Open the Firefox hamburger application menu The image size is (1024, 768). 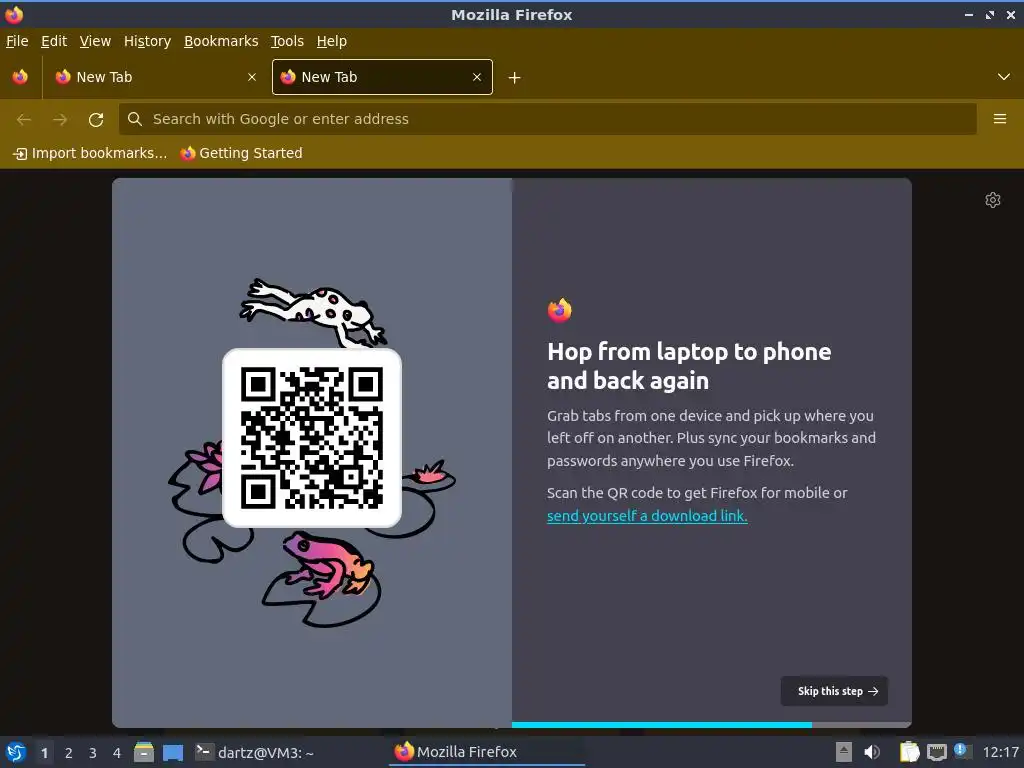[x=999, y=119]
